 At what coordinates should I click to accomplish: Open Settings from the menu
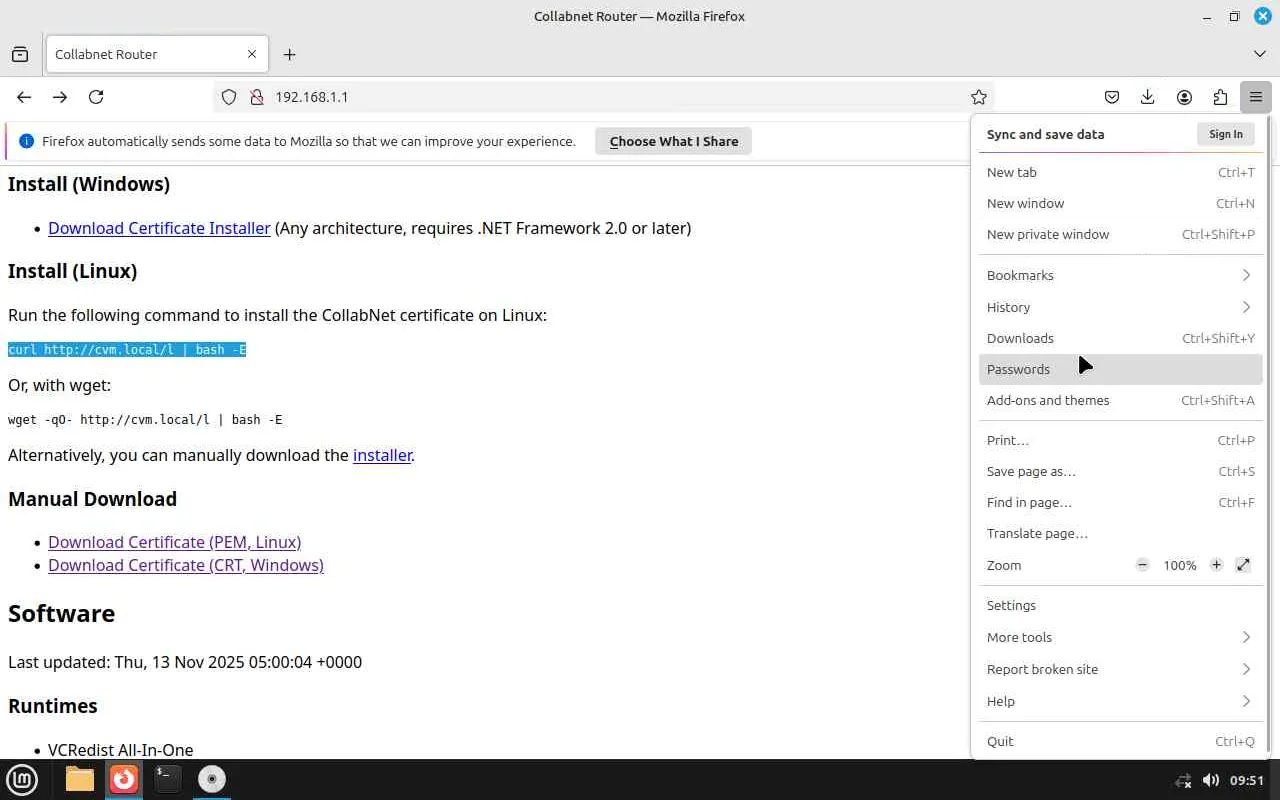[1120, 605]
